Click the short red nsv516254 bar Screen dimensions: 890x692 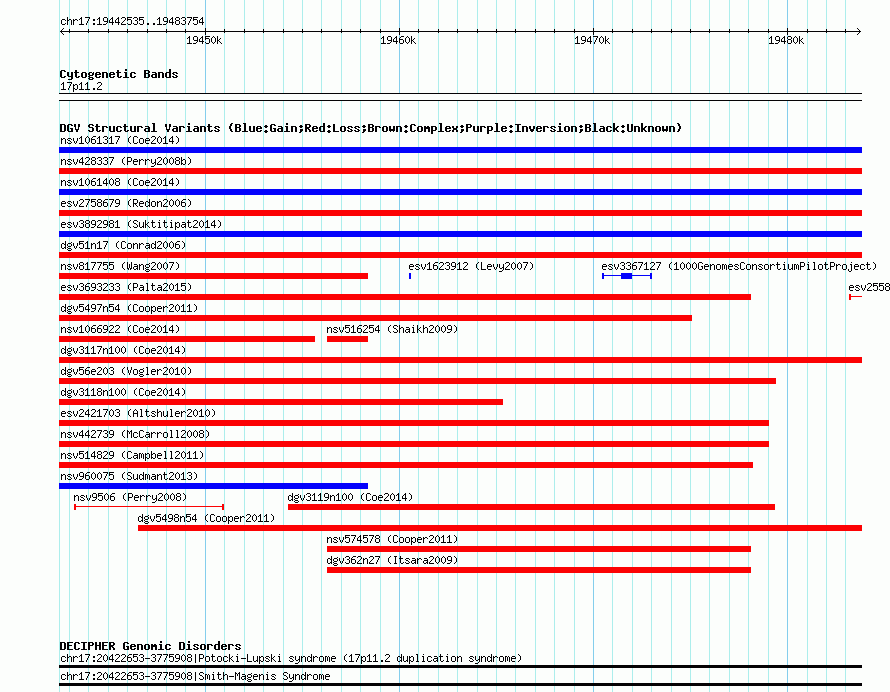[x=347, y=339]
